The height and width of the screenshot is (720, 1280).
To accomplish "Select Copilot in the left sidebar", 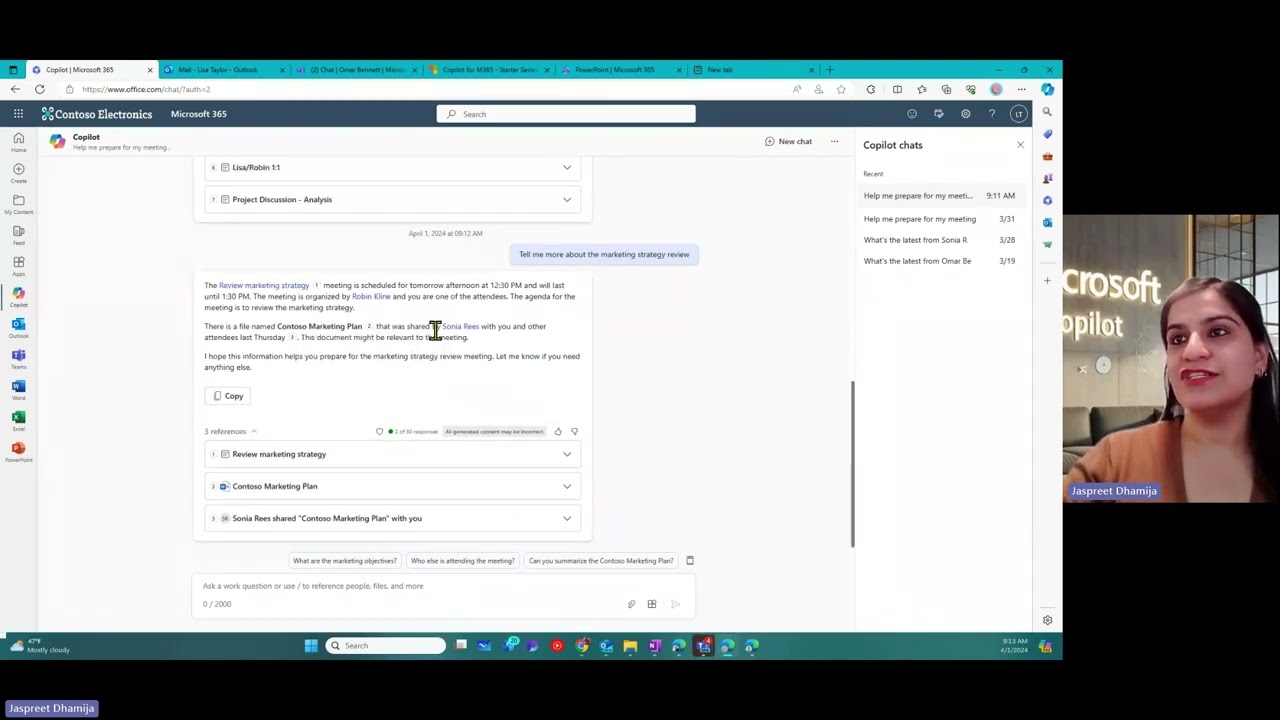I will (x=18, y=297).
